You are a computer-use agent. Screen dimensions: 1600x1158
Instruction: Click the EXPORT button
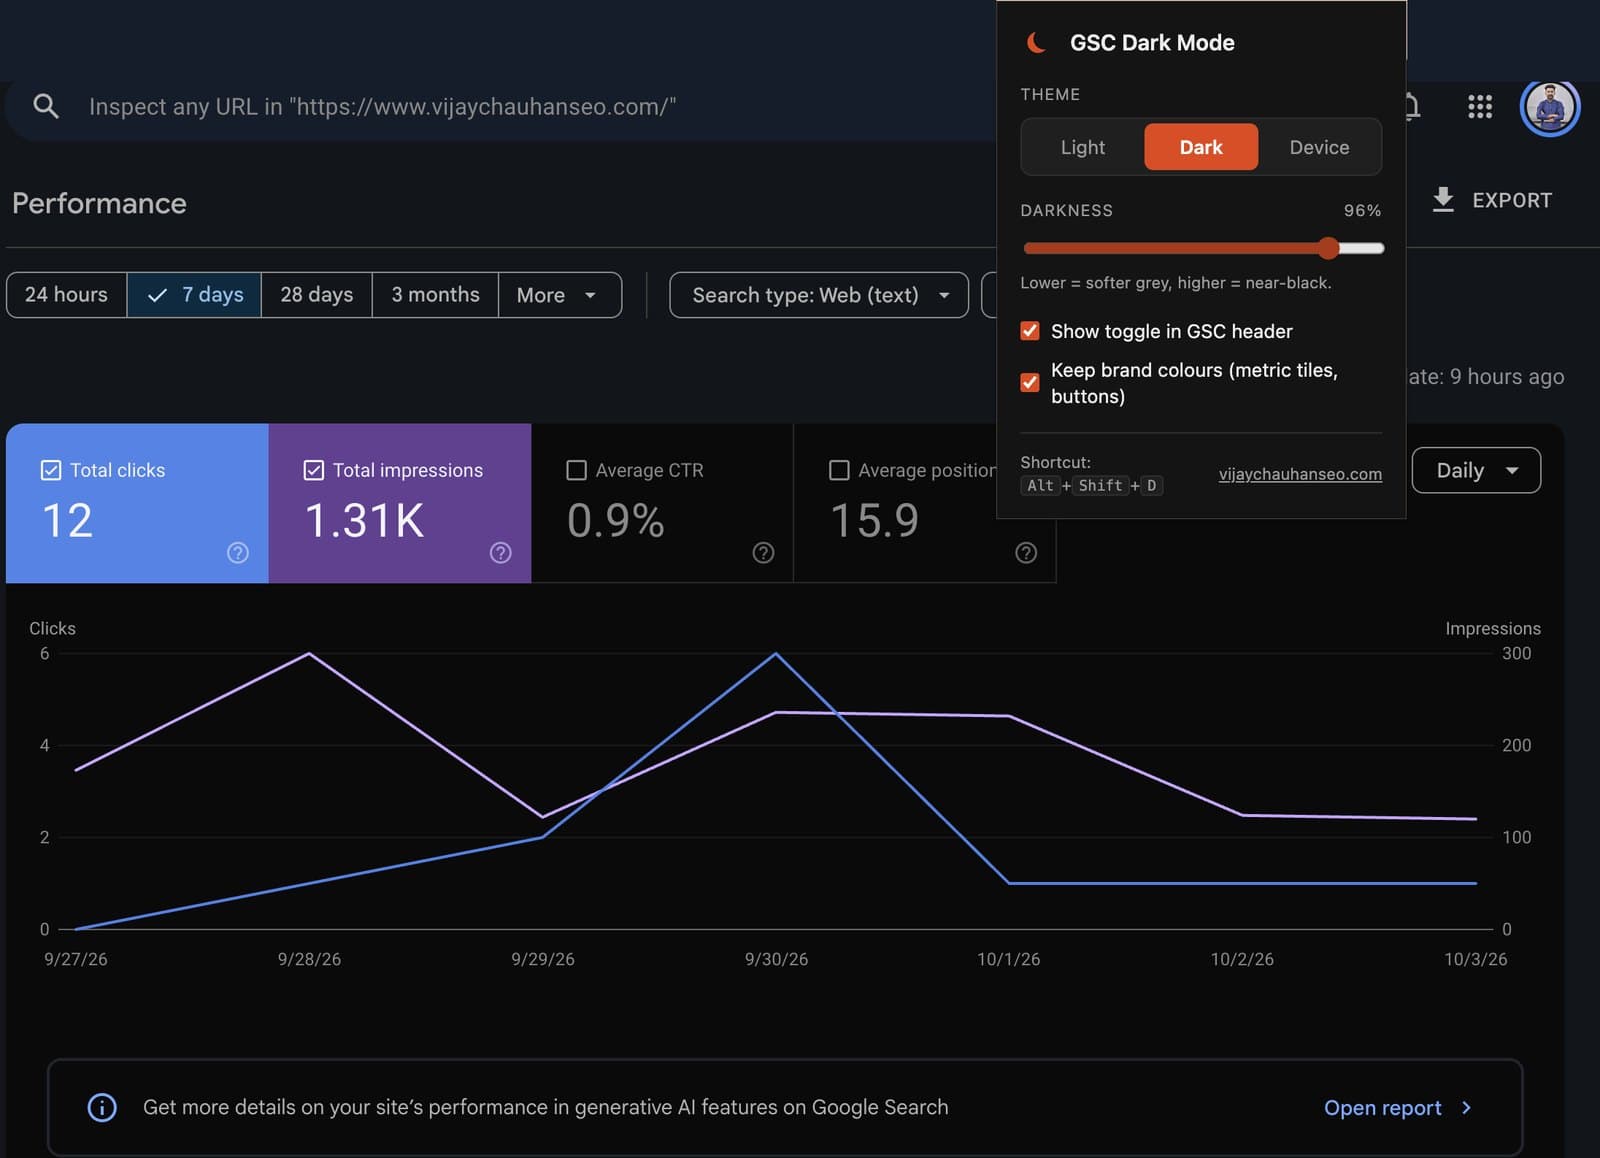pos(1492,200)
